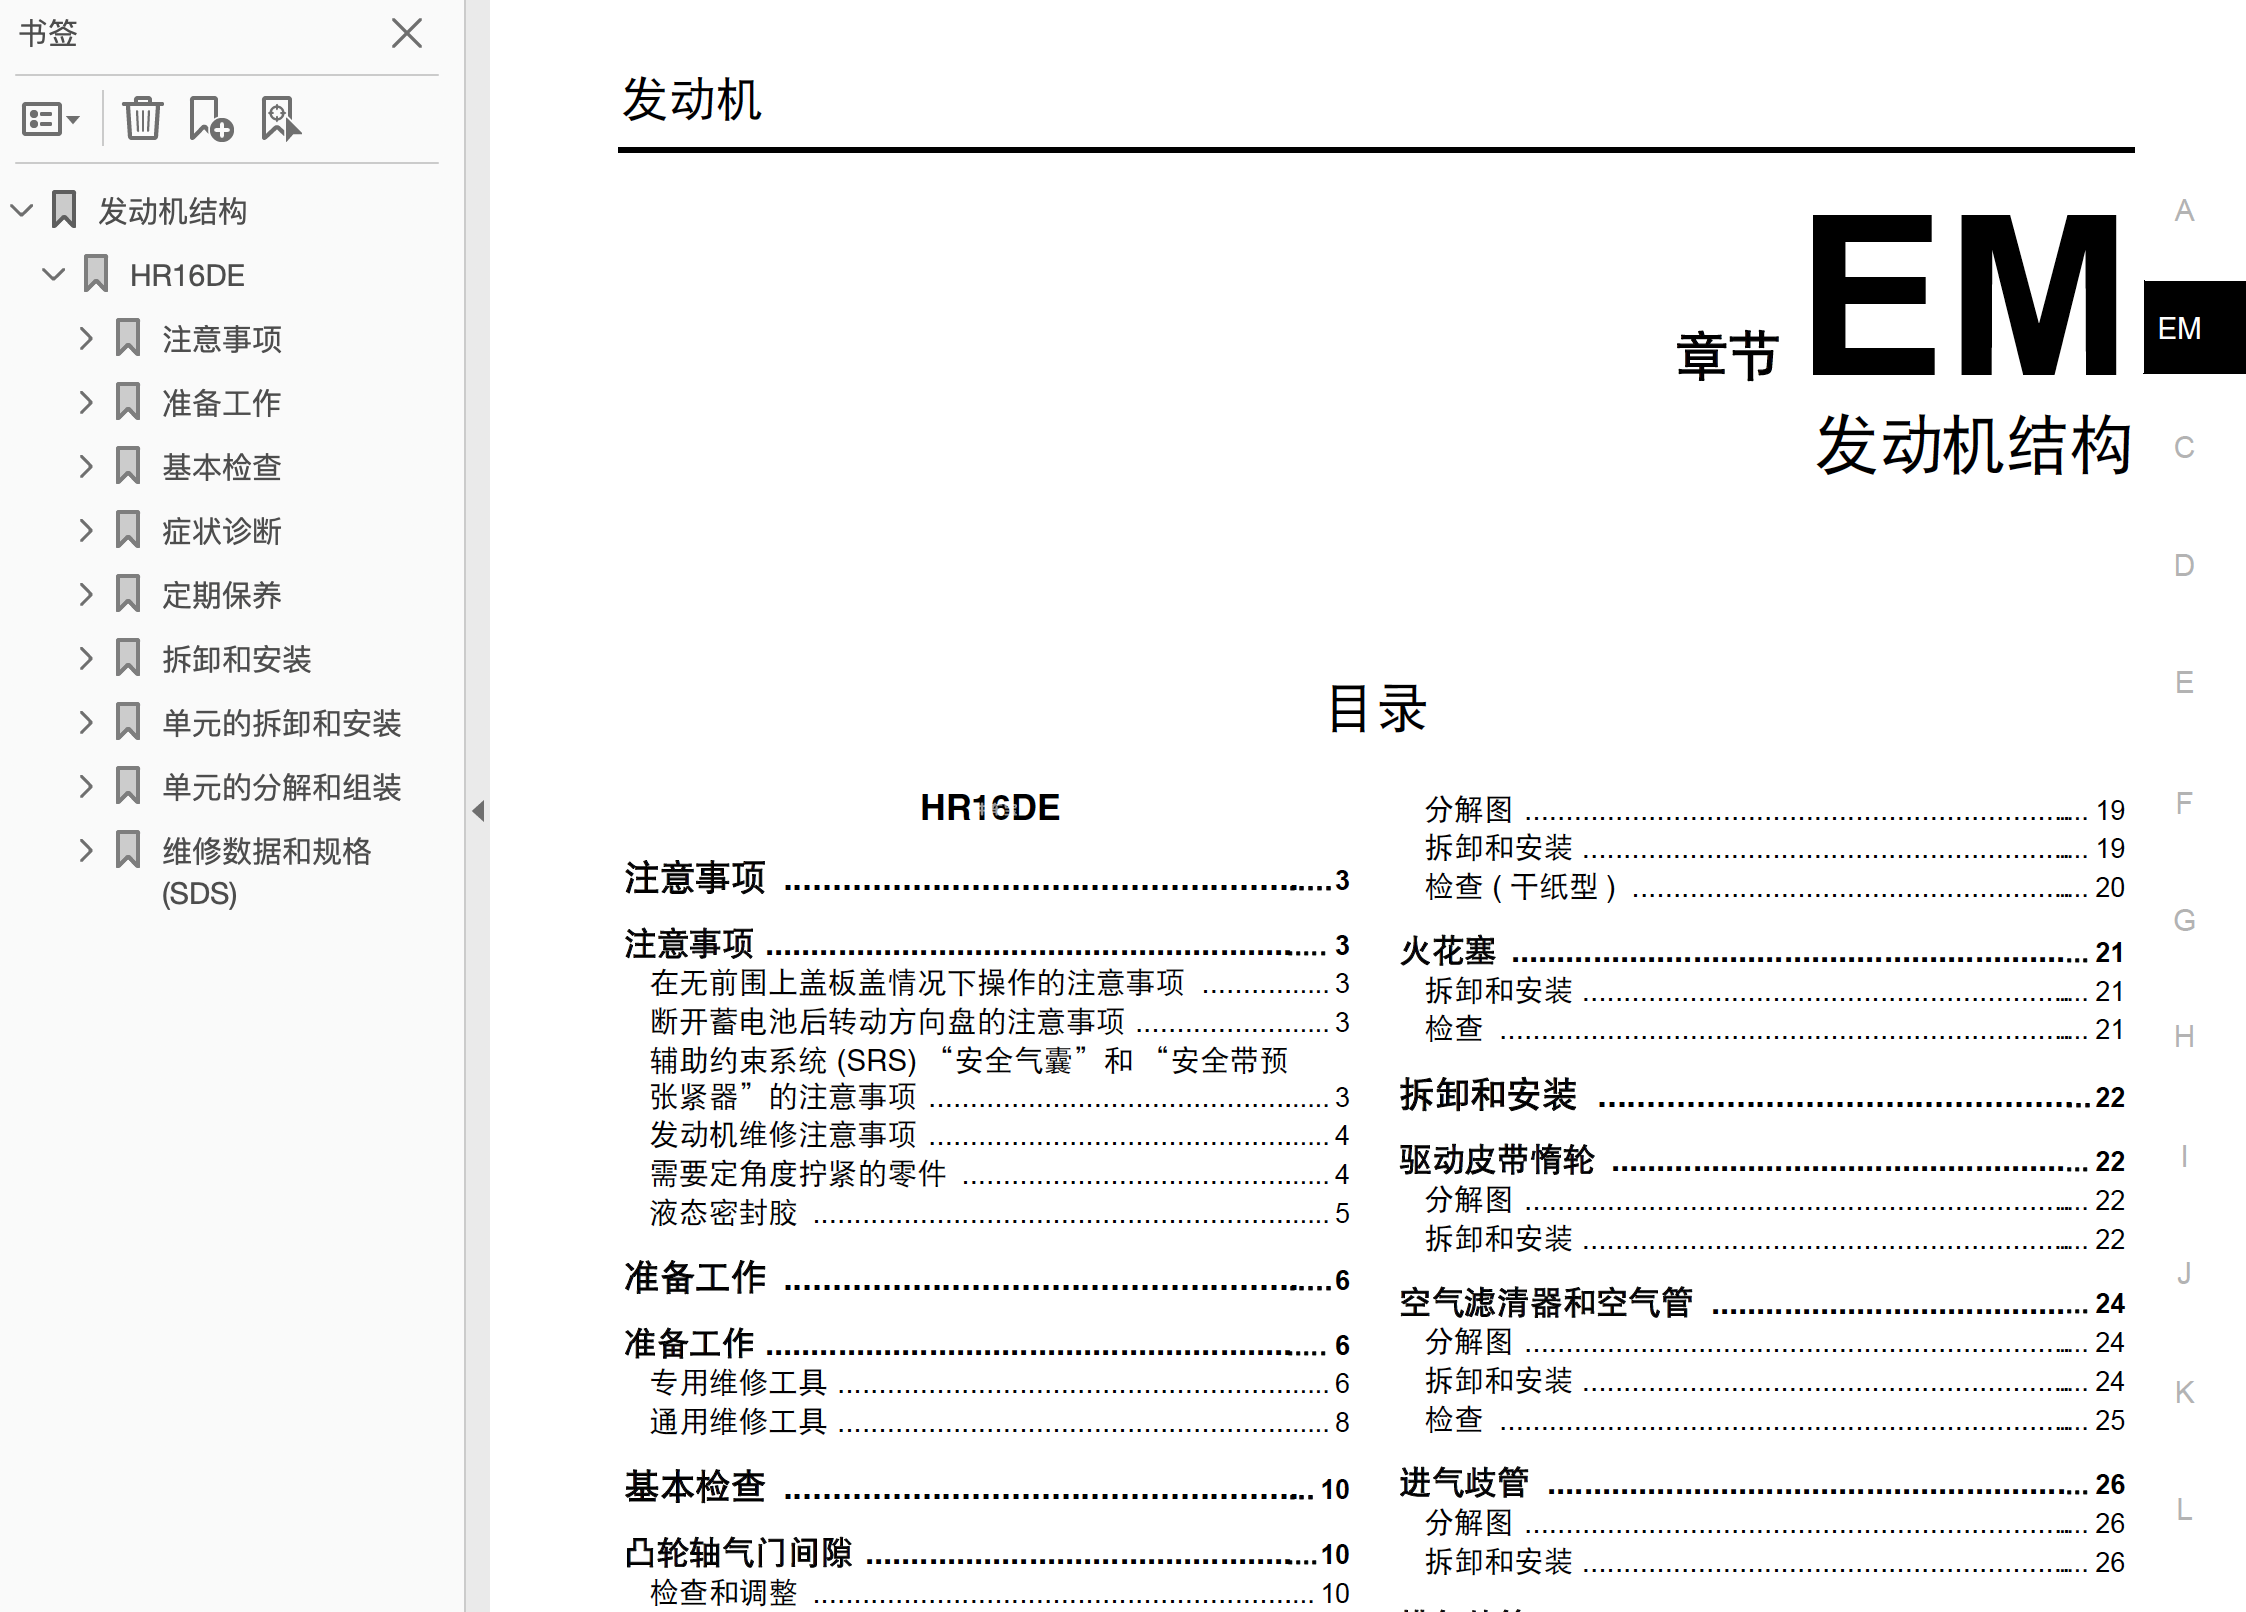This screenshot has width=2246, height=1612.
Task: Open the 单元的分解和组装 bookmark
Action: tap(282, 787)
